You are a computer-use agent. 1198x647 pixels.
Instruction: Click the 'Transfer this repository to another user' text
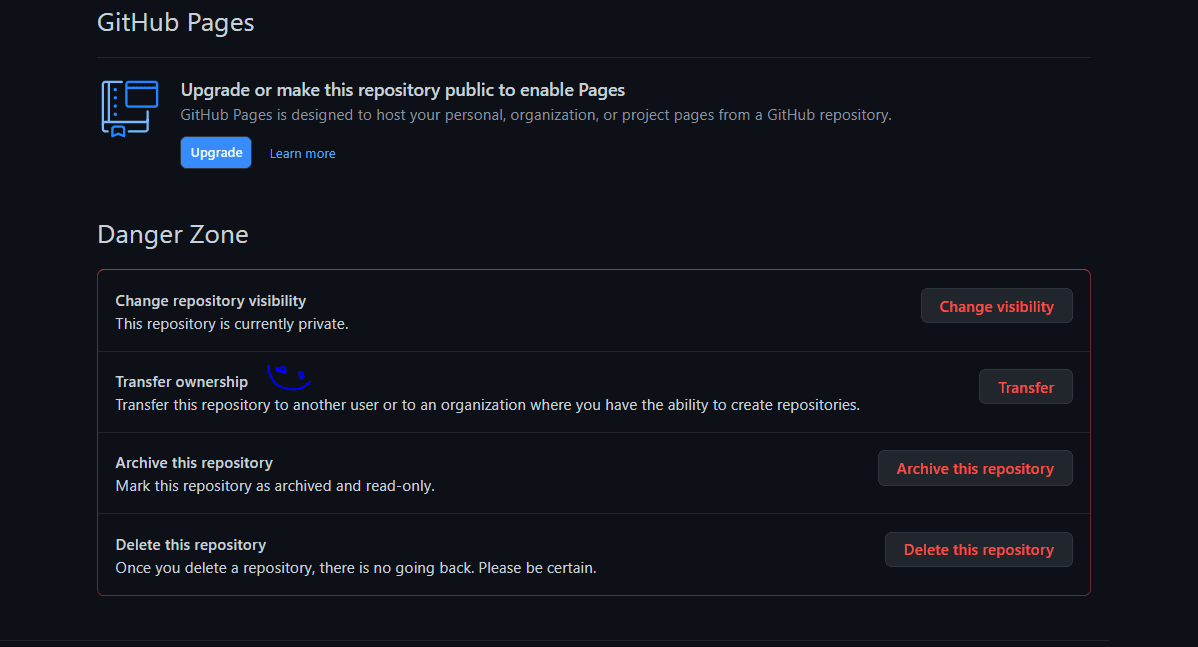click(487, 405)
